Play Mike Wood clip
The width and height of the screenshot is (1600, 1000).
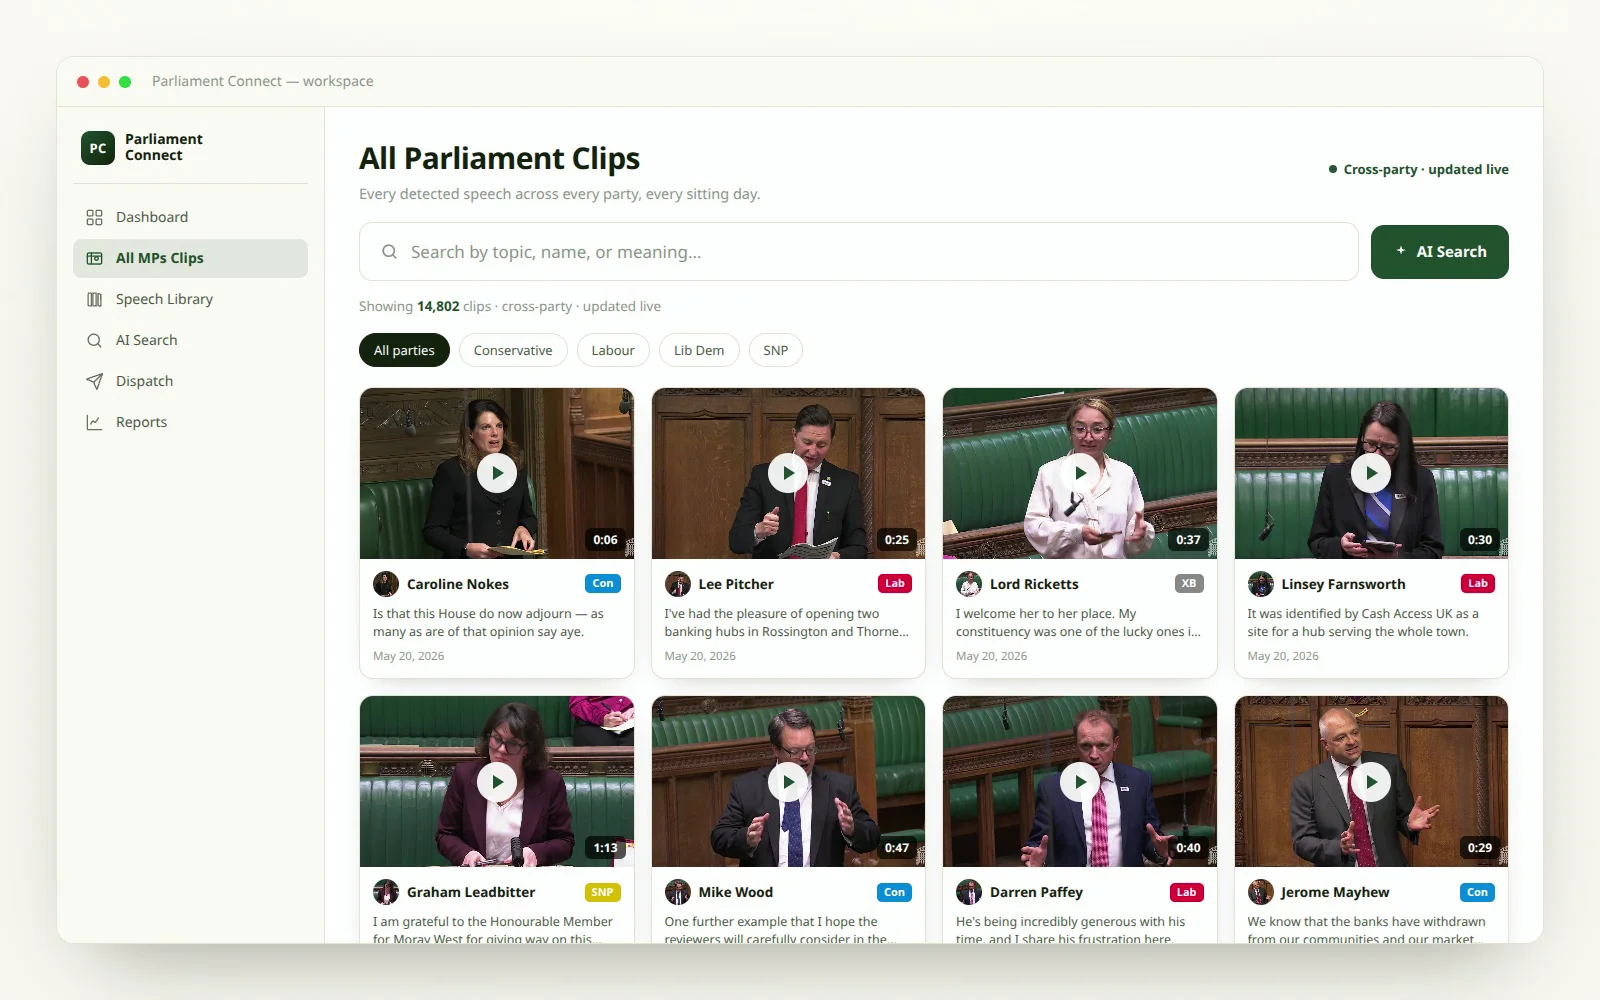coord(788,781)
